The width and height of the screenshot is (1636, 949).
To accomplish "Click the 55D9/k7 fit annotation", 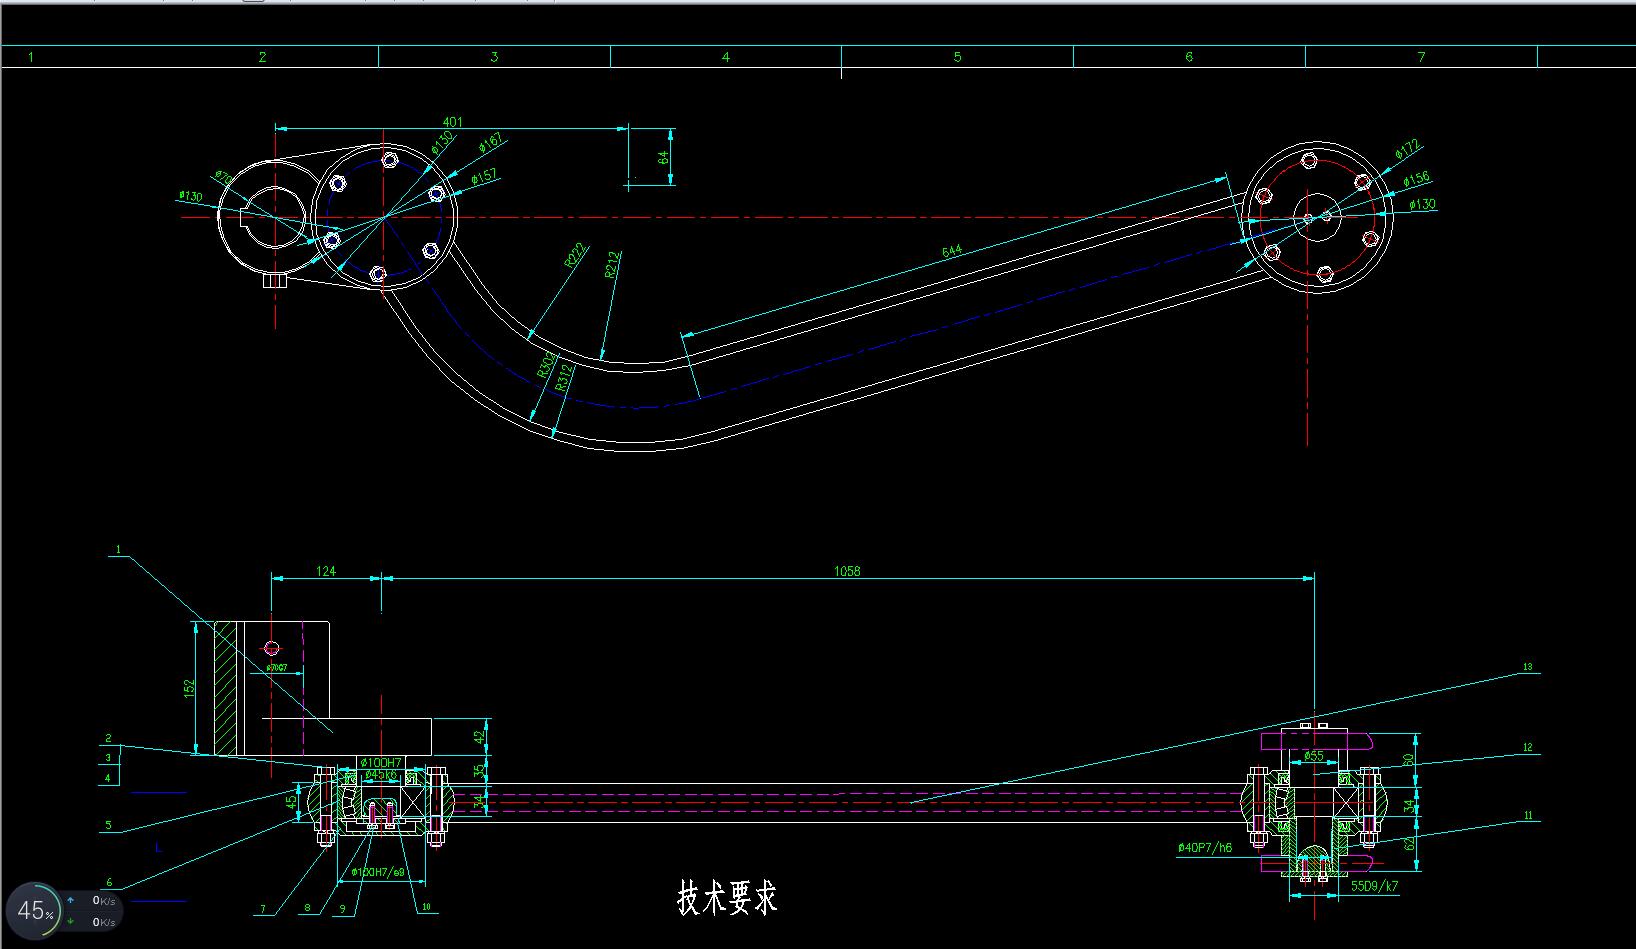I will (x=1375, y=886).
